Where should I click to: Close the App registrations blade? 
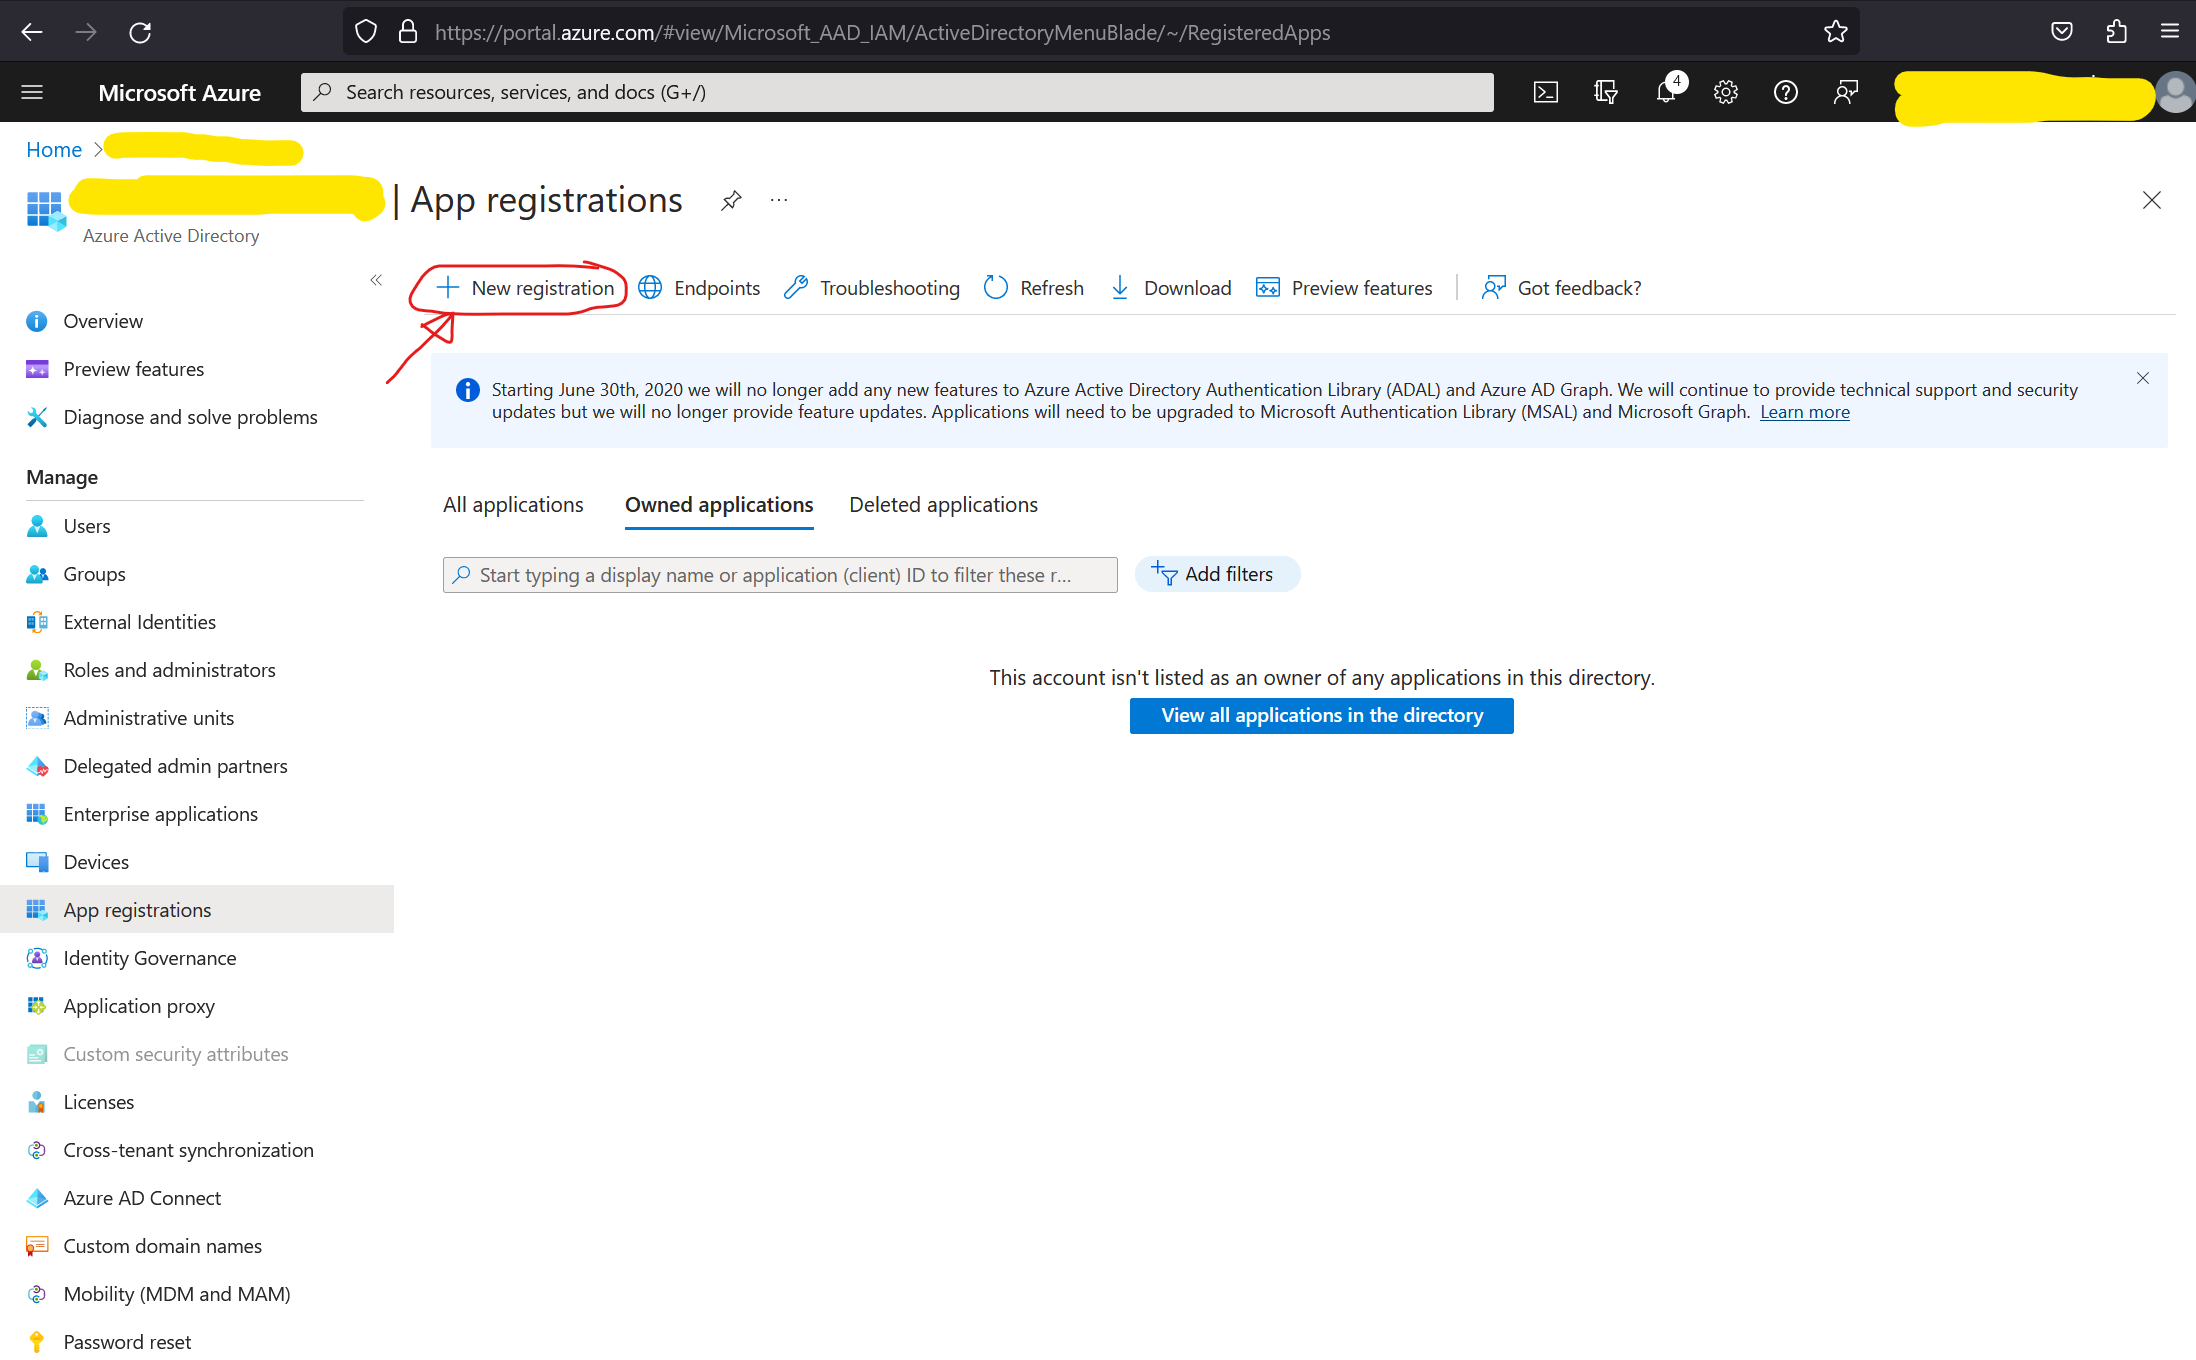click(x=2152, y=200)
